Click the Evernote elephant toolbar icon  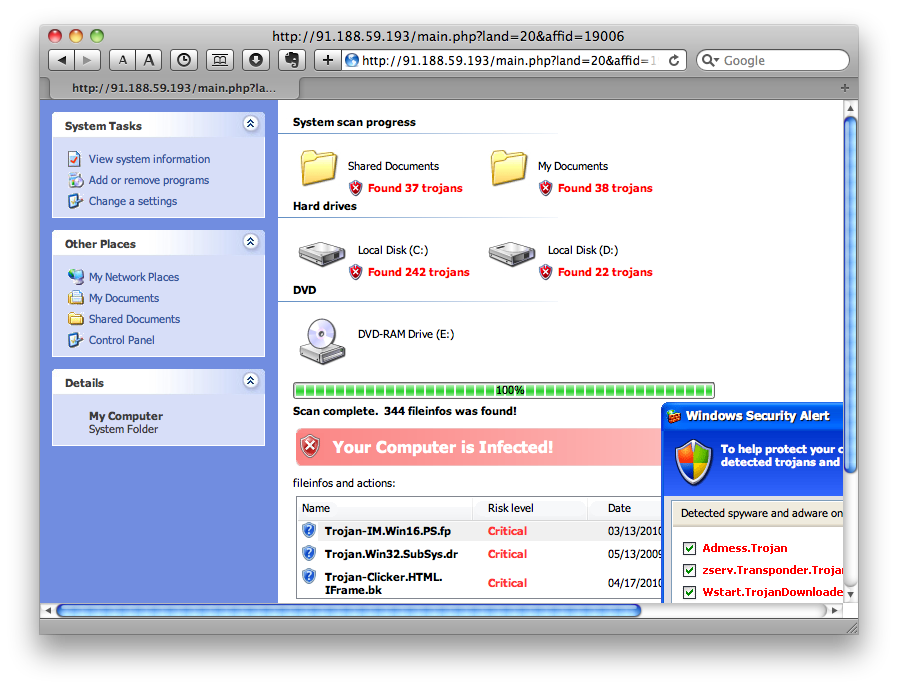pyautogui.click(x=292, y=60)
